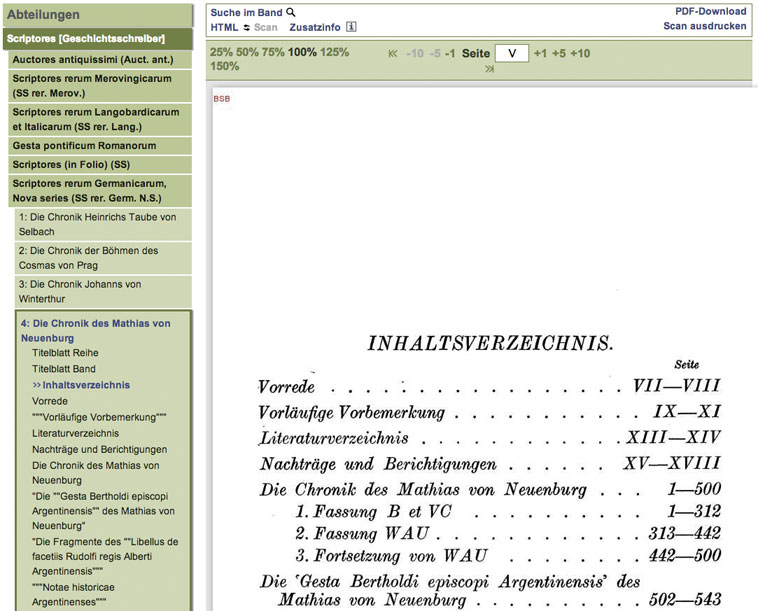Click Scan ausdrucken link
Screen dimensions: 758x611
tap(704, 27)
